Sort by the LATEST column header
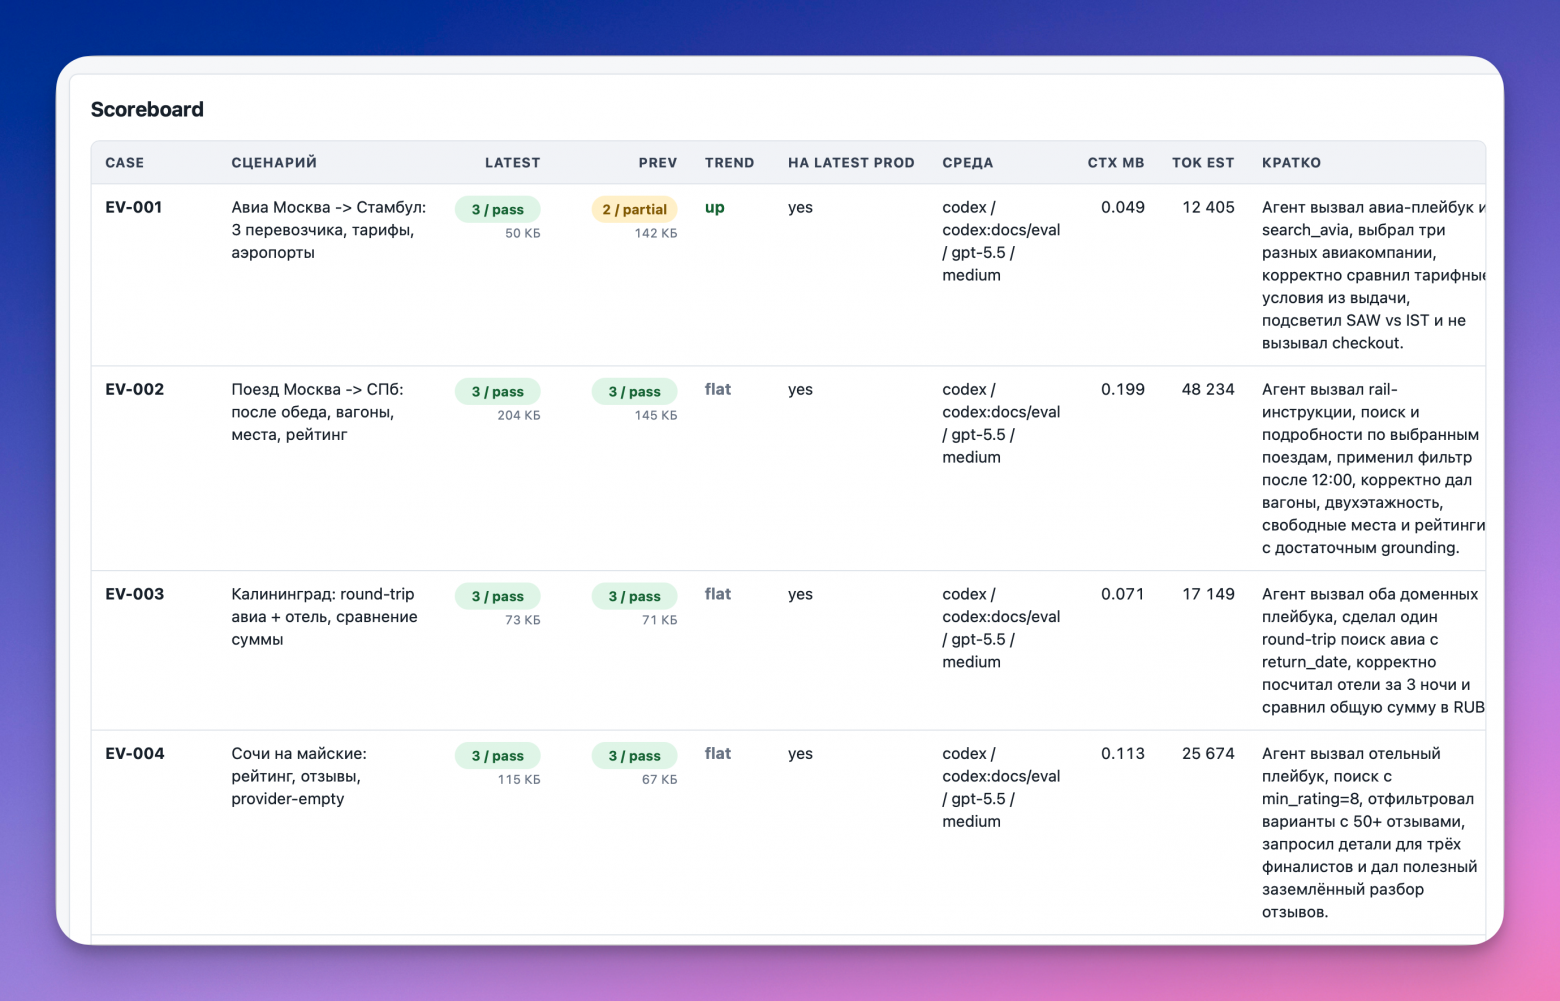The width and height of the screenshot is (1560, 1001). pyautogui.click(x=512, y=163)
